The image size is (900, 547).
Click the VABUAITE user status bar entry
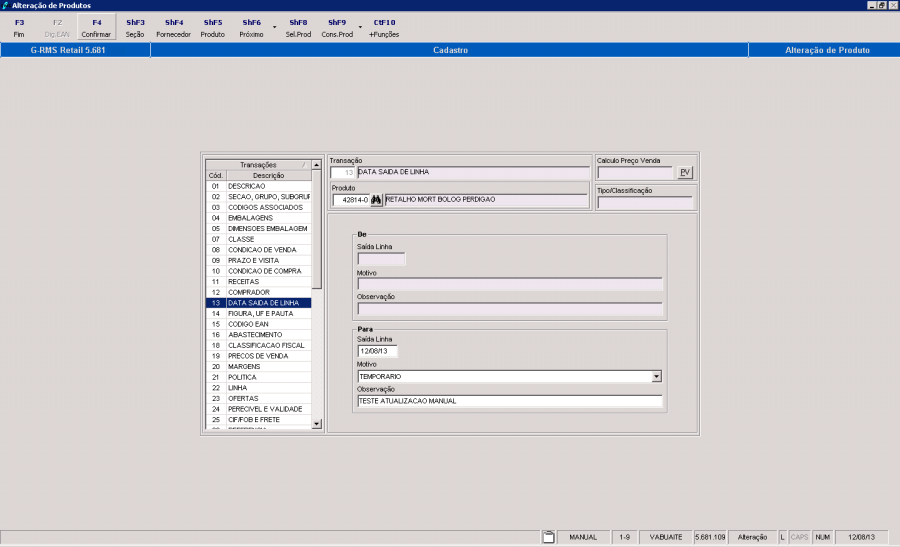tap(666, 537)
